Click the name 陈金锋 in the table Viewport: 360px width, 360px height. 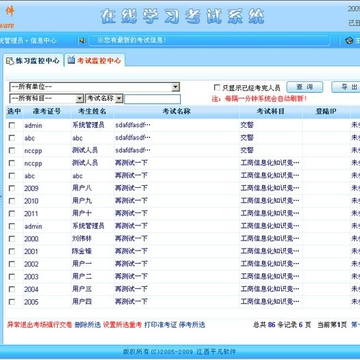(82, 251)
